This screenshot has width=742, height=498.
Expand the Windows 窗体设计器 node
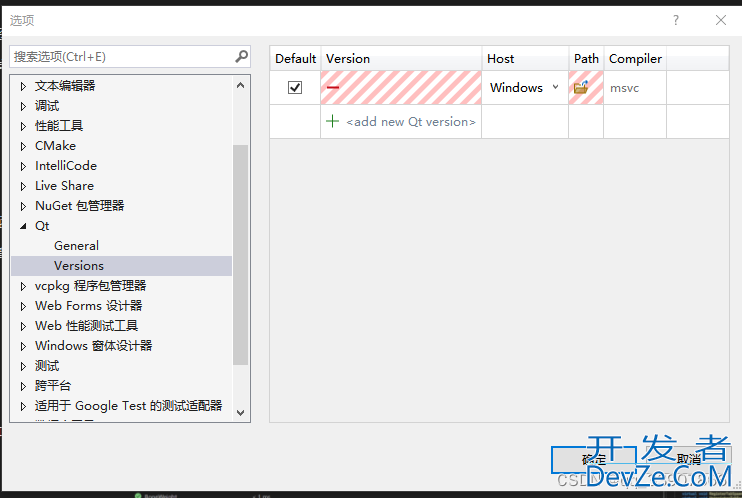click(x=23, y=346)
